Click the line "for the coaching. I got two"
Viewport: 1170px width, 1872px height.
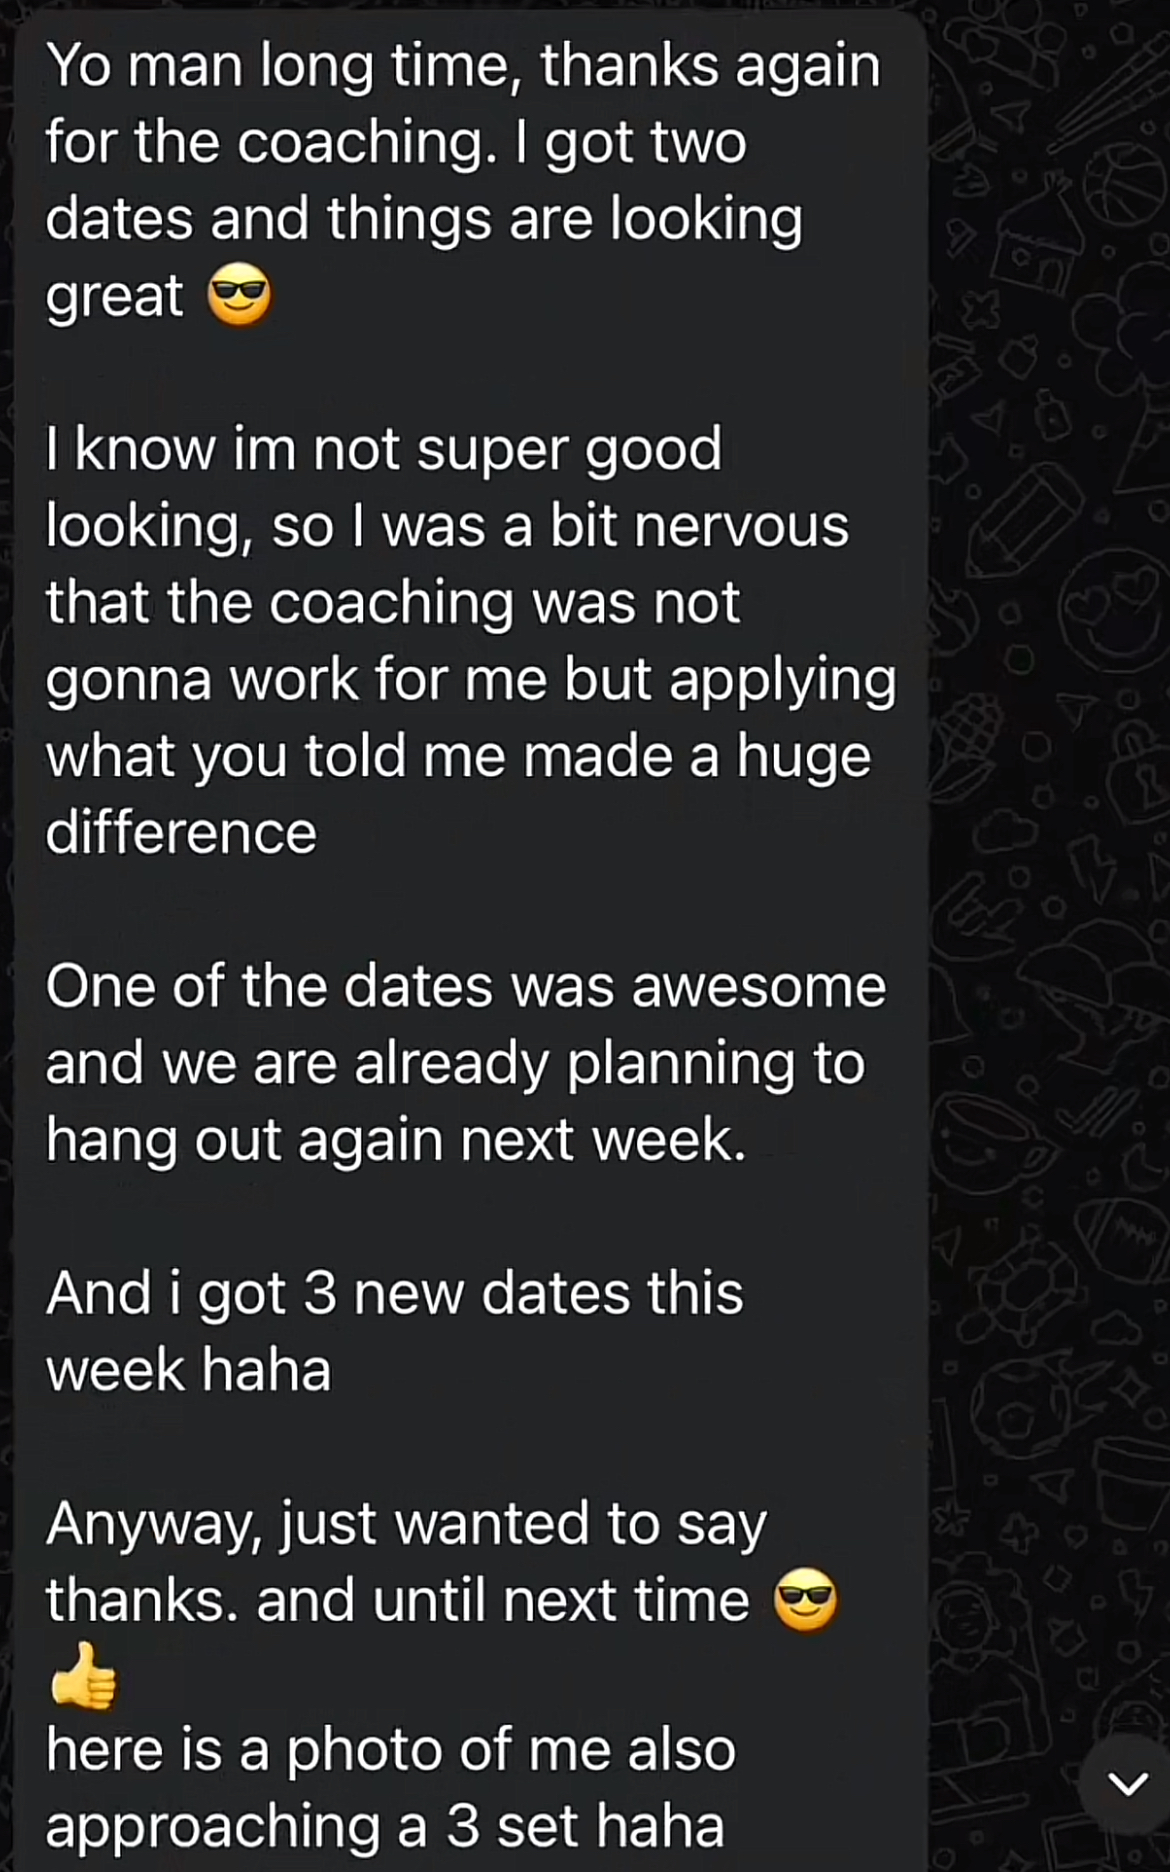click(x=396, y=143)
